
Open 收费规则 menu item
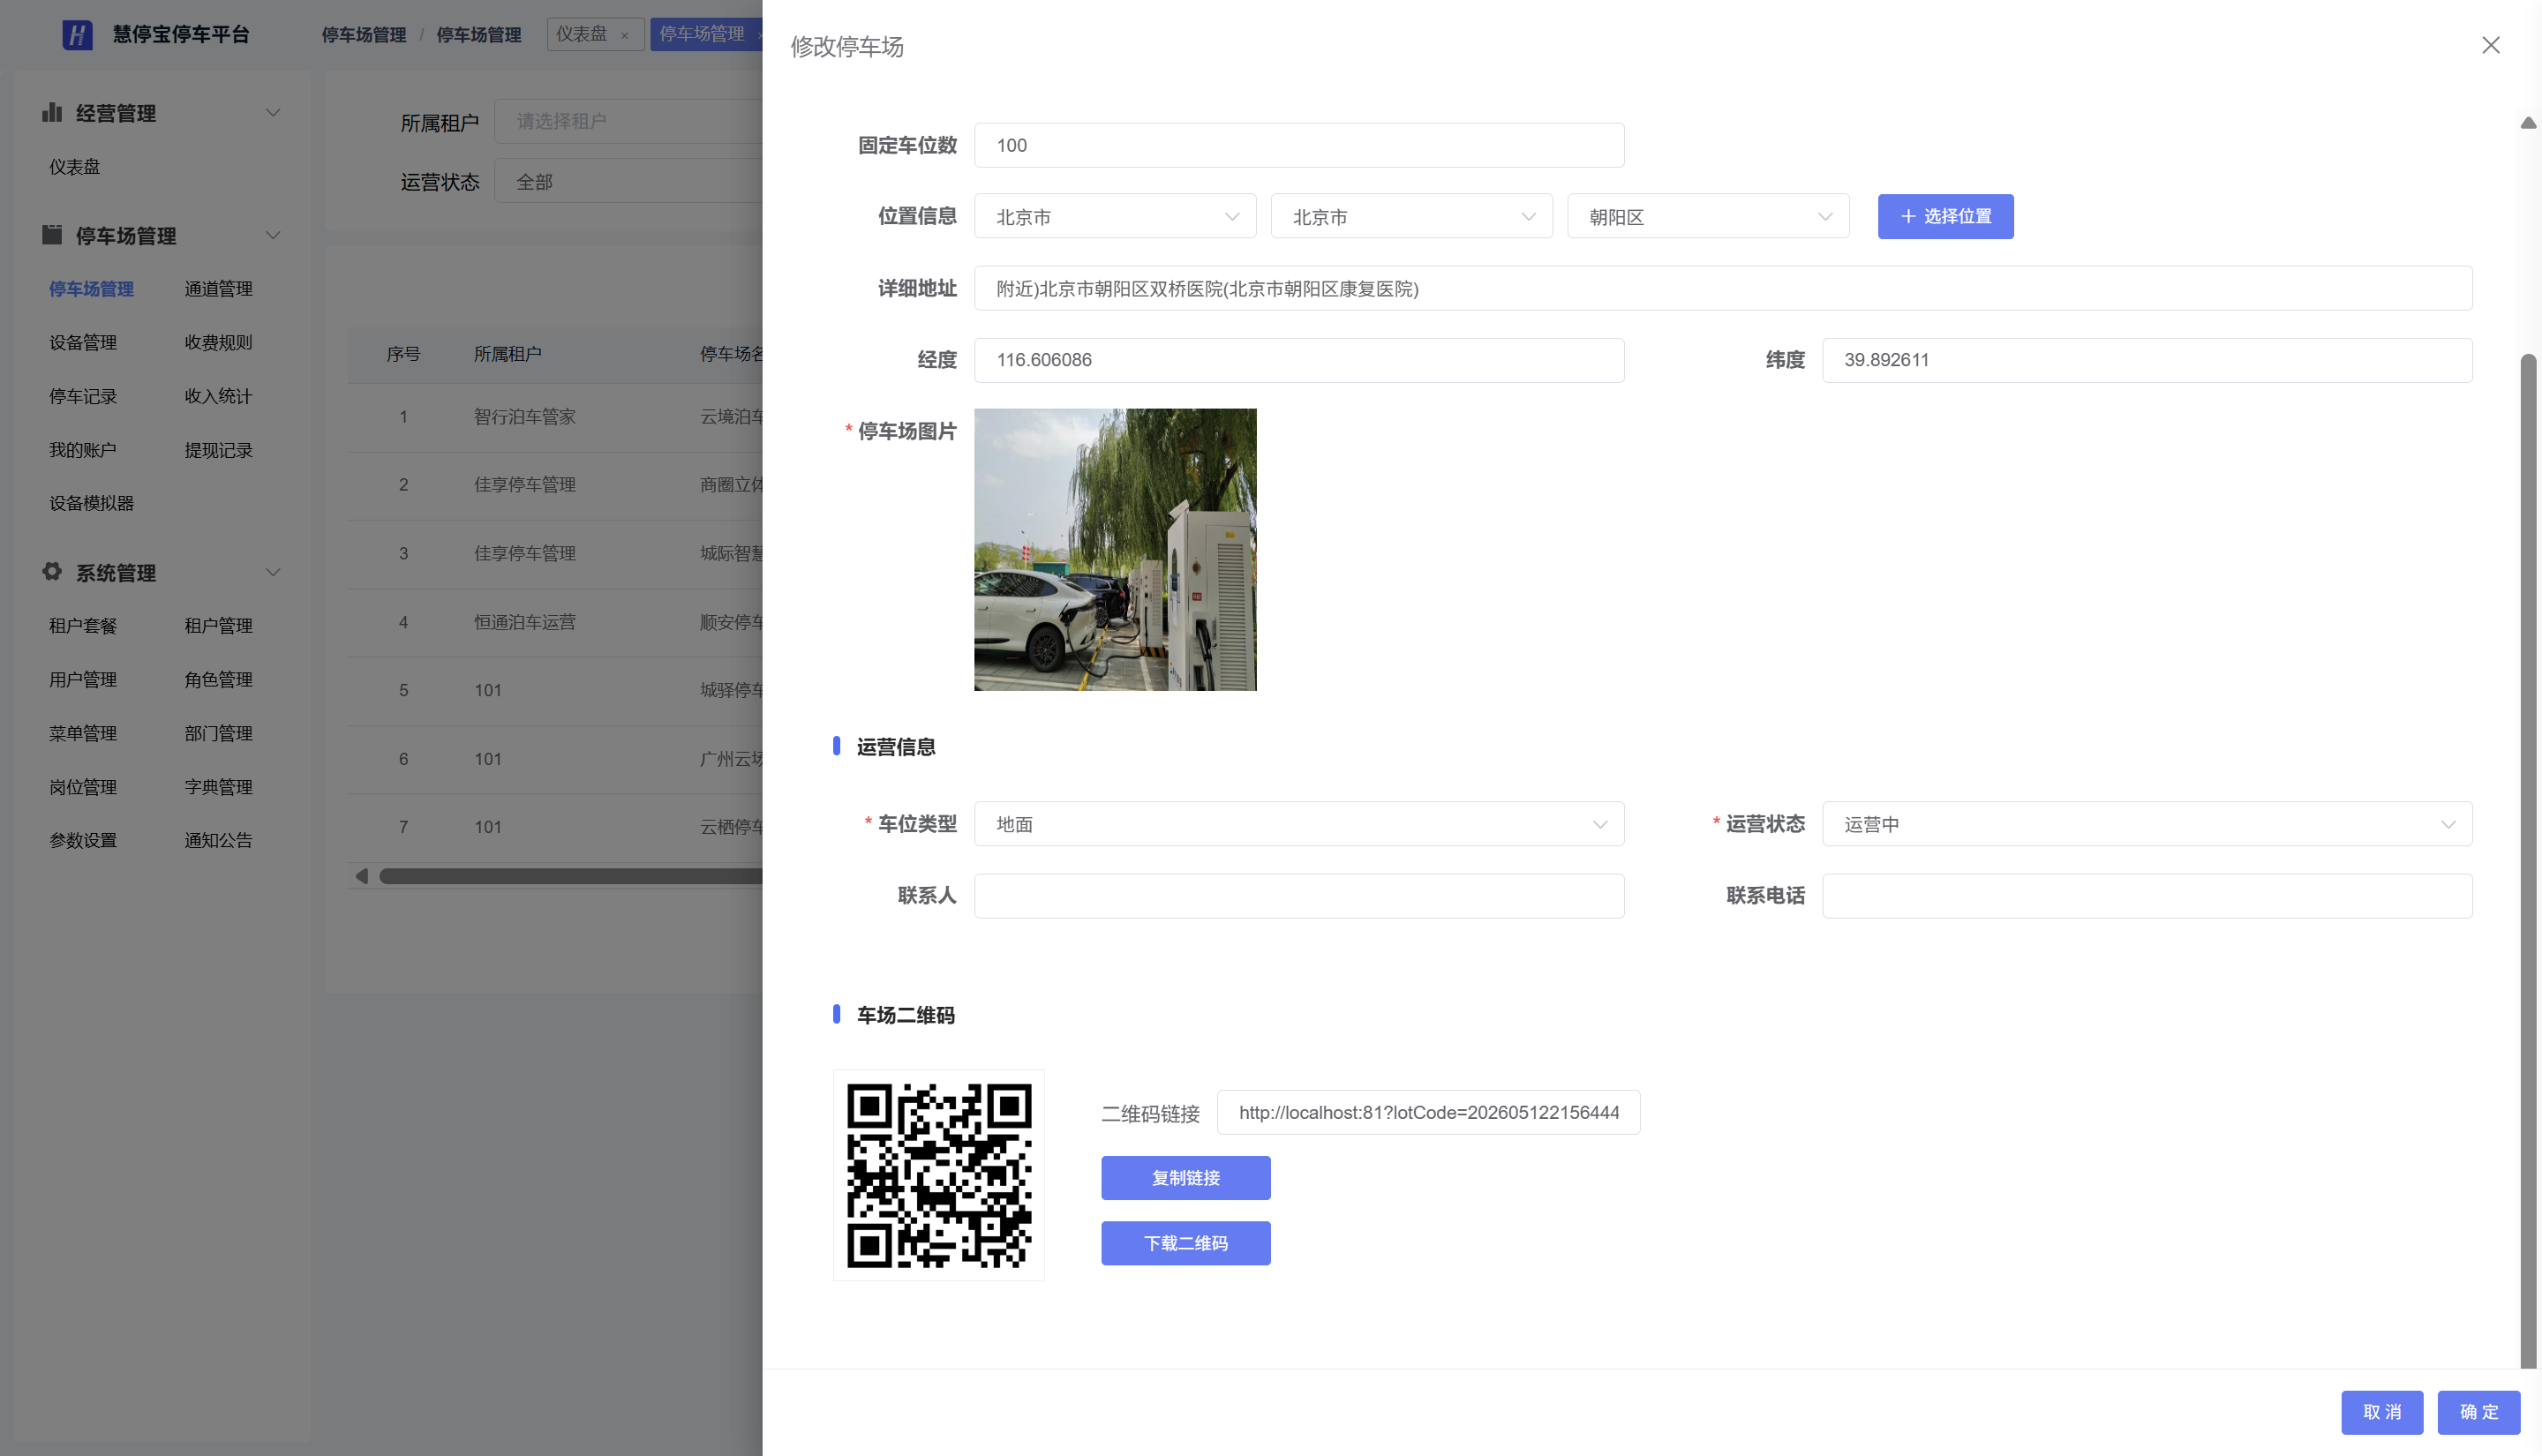[x=218, y=343]
